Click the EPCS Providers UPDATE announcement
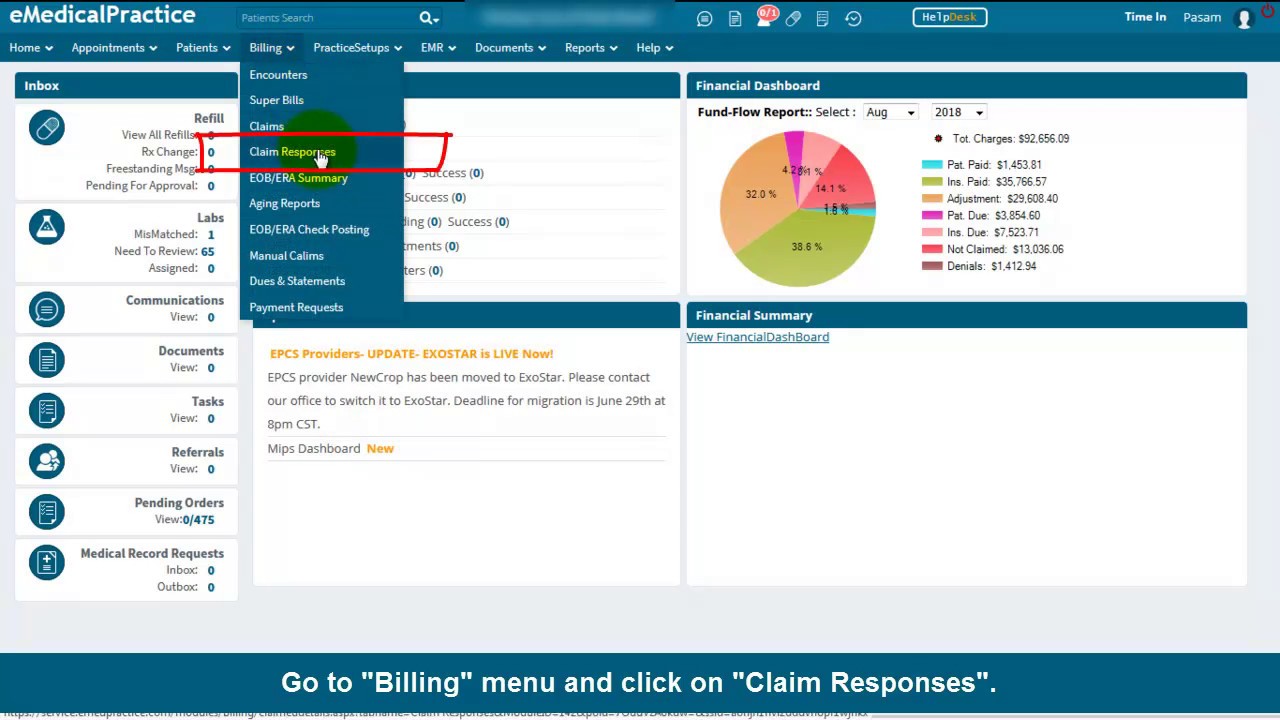 point(411,354)
